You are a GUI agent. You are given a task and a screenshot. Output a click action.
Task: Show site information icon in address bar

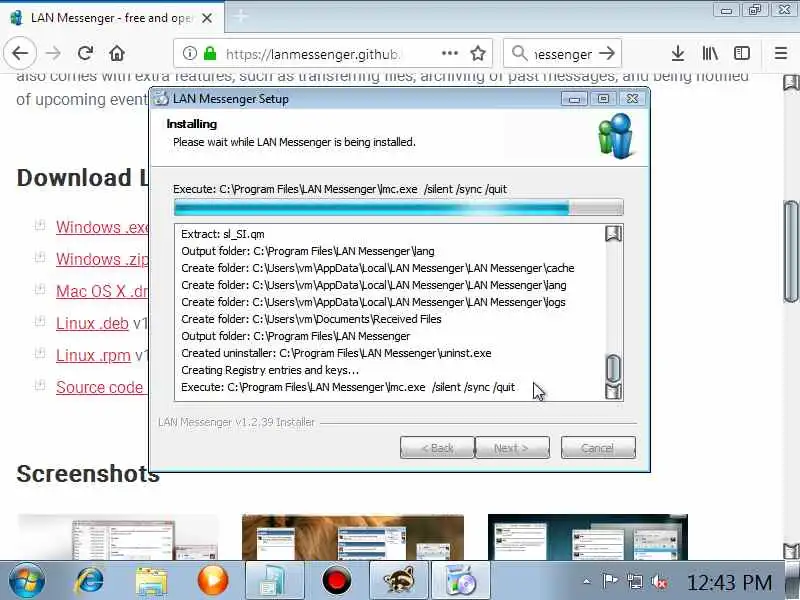coord(189,53)
